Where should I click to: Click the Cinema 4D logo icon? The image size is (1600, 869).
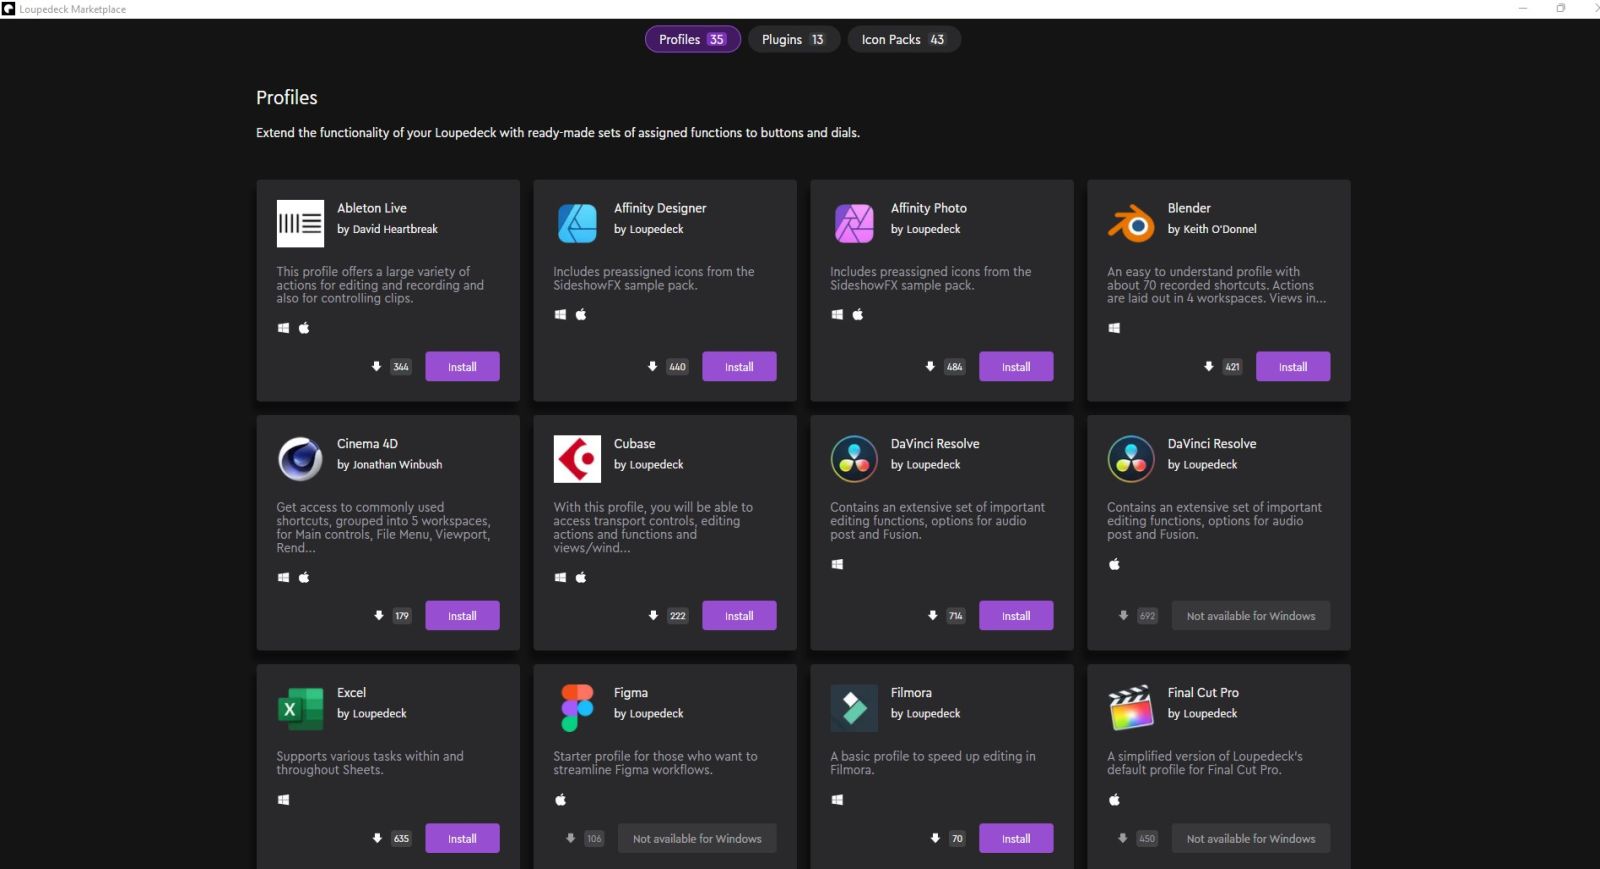tap(300, 459)
